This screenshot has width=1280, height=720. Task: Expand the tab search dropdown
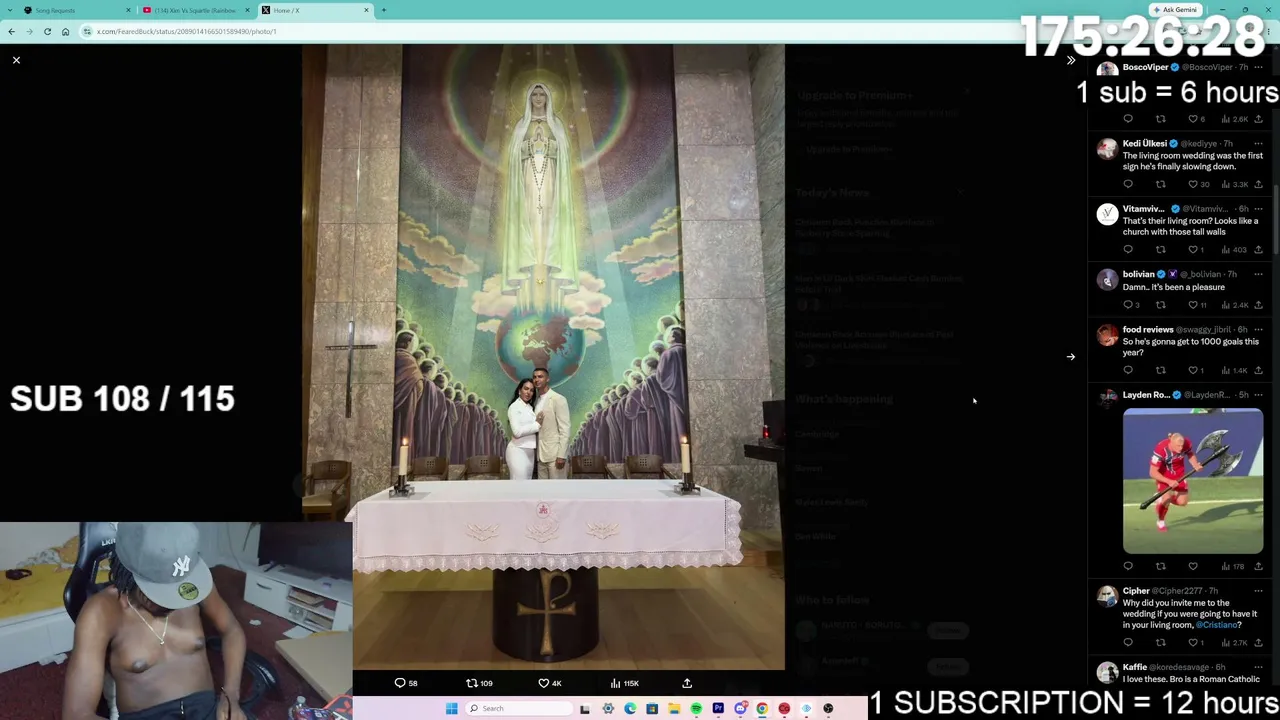(x=11, y=10)
